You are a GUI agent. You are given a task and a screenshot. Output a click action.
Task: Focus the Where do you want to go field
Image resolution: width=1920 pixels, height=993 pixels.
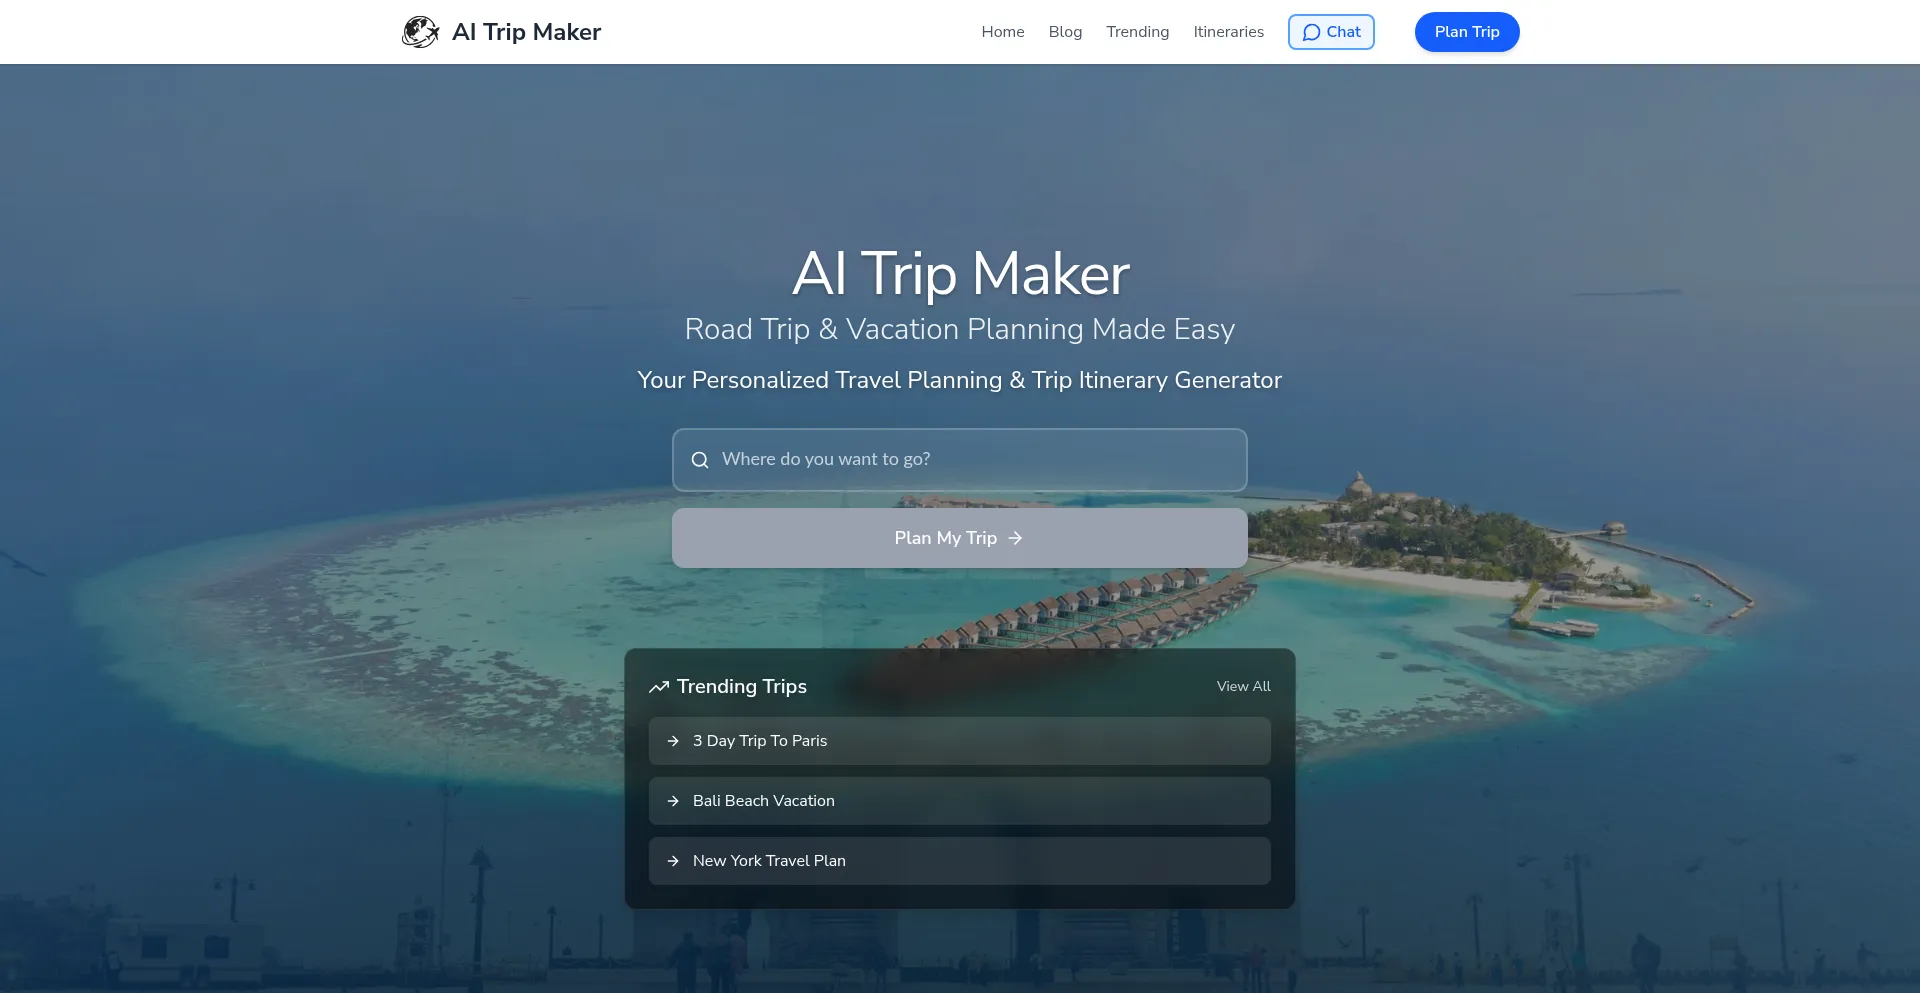point(960,460)
